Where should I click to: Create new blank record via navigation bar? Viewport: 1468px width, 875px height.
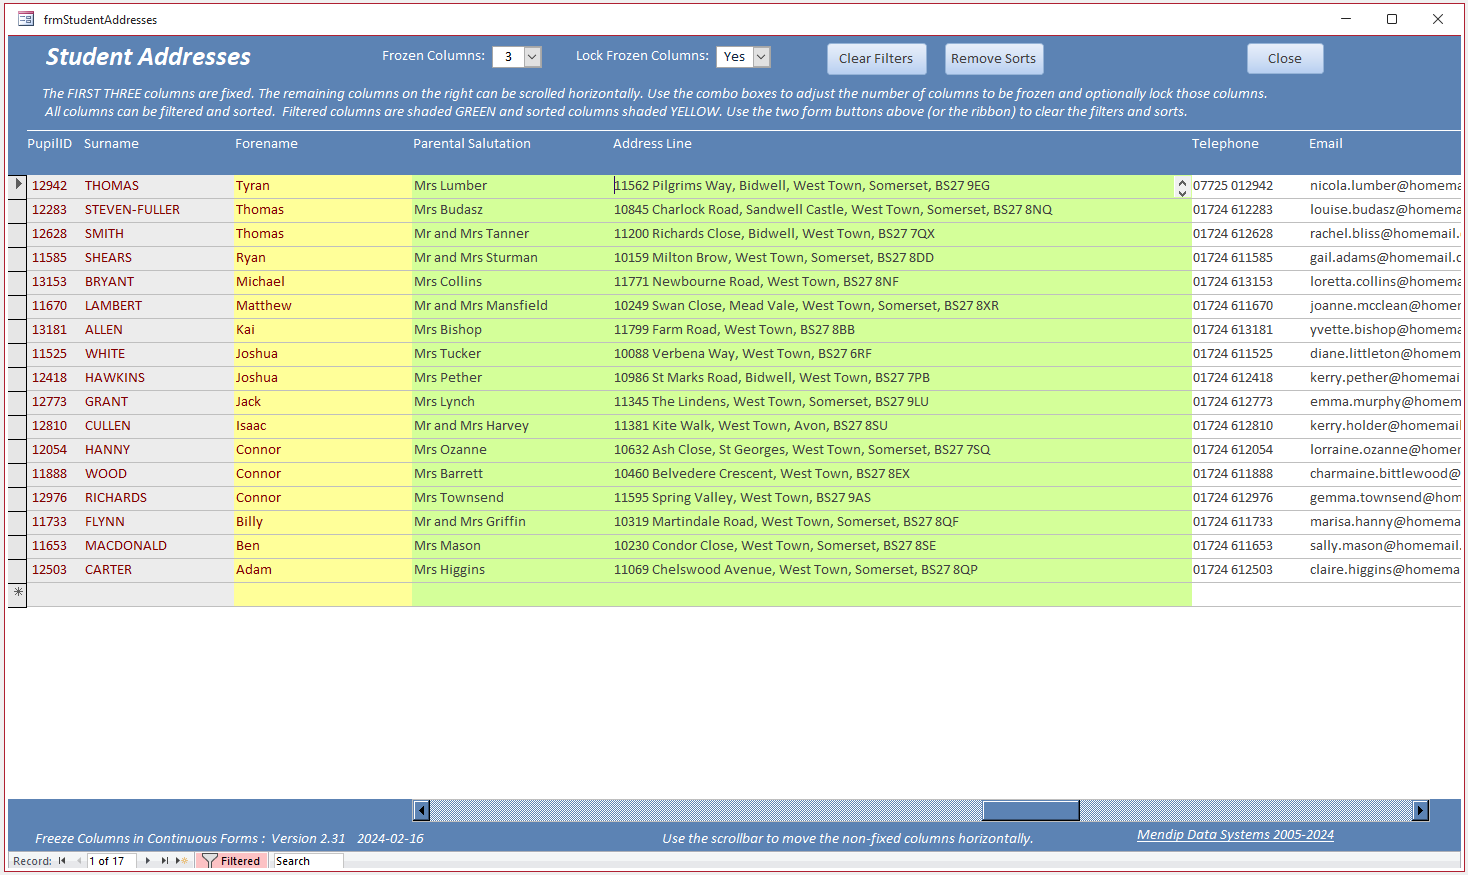tap(182, 861)
